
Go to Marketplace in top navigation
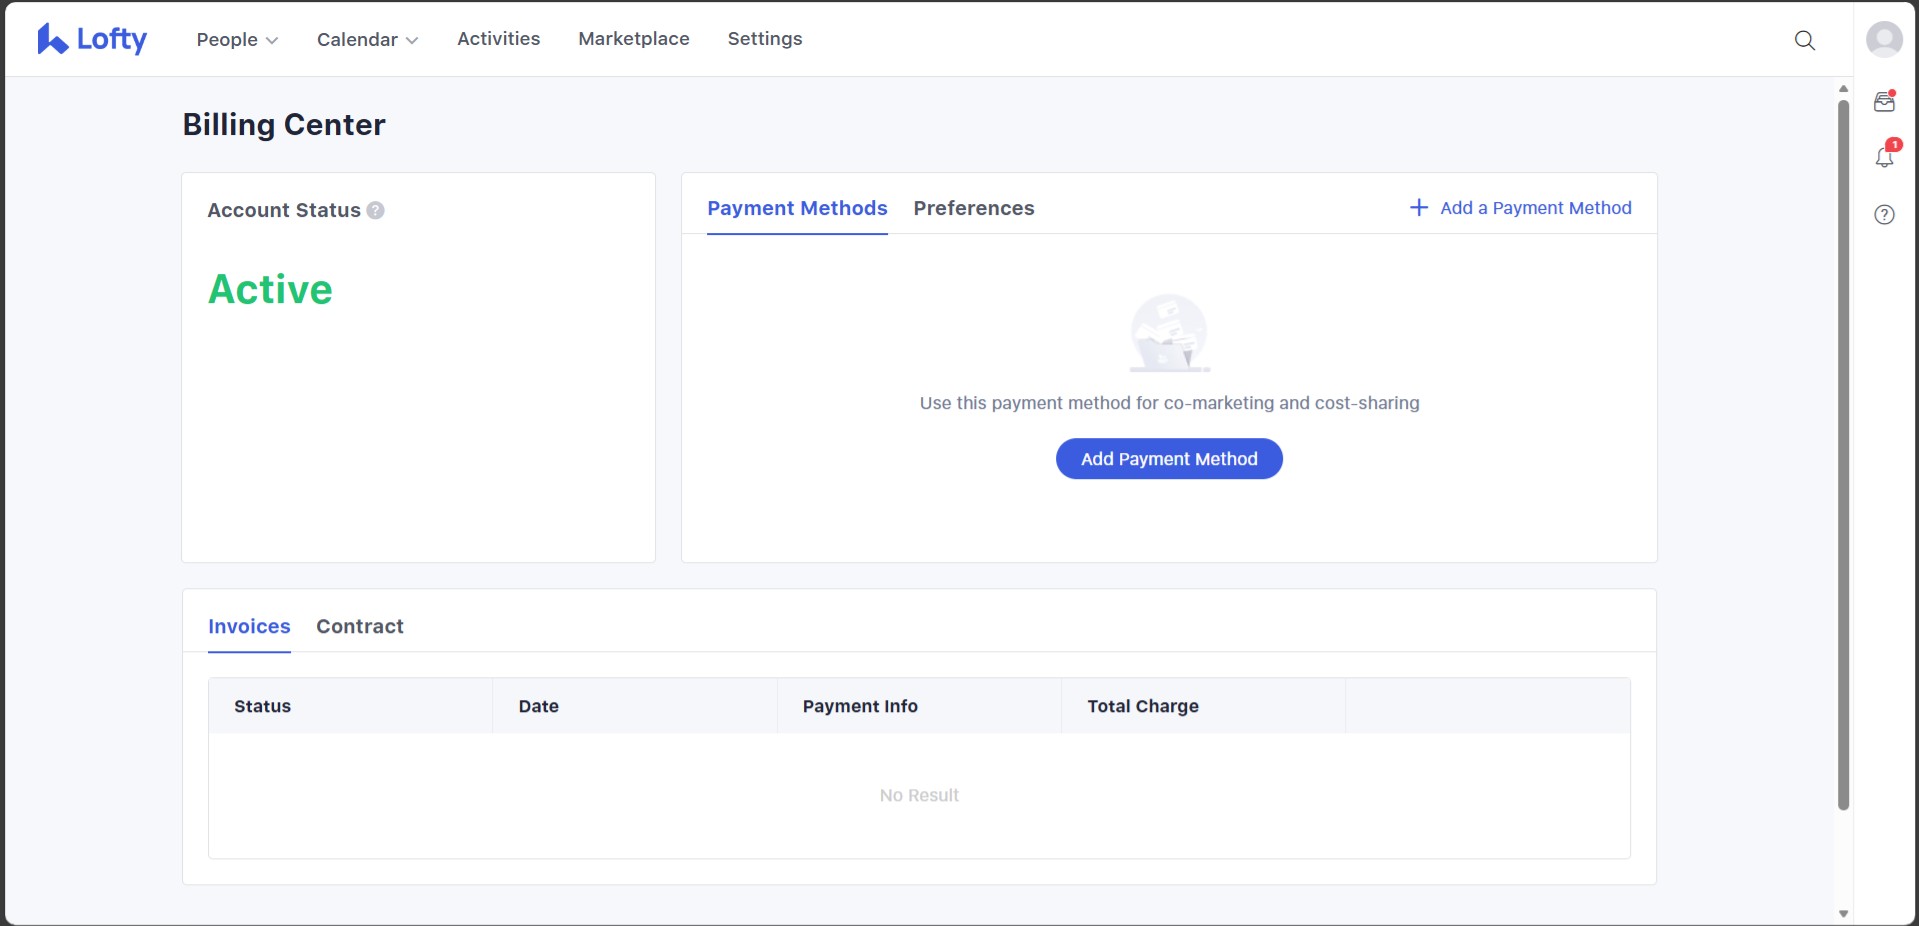pyautogui.click(x=633, y=39)
